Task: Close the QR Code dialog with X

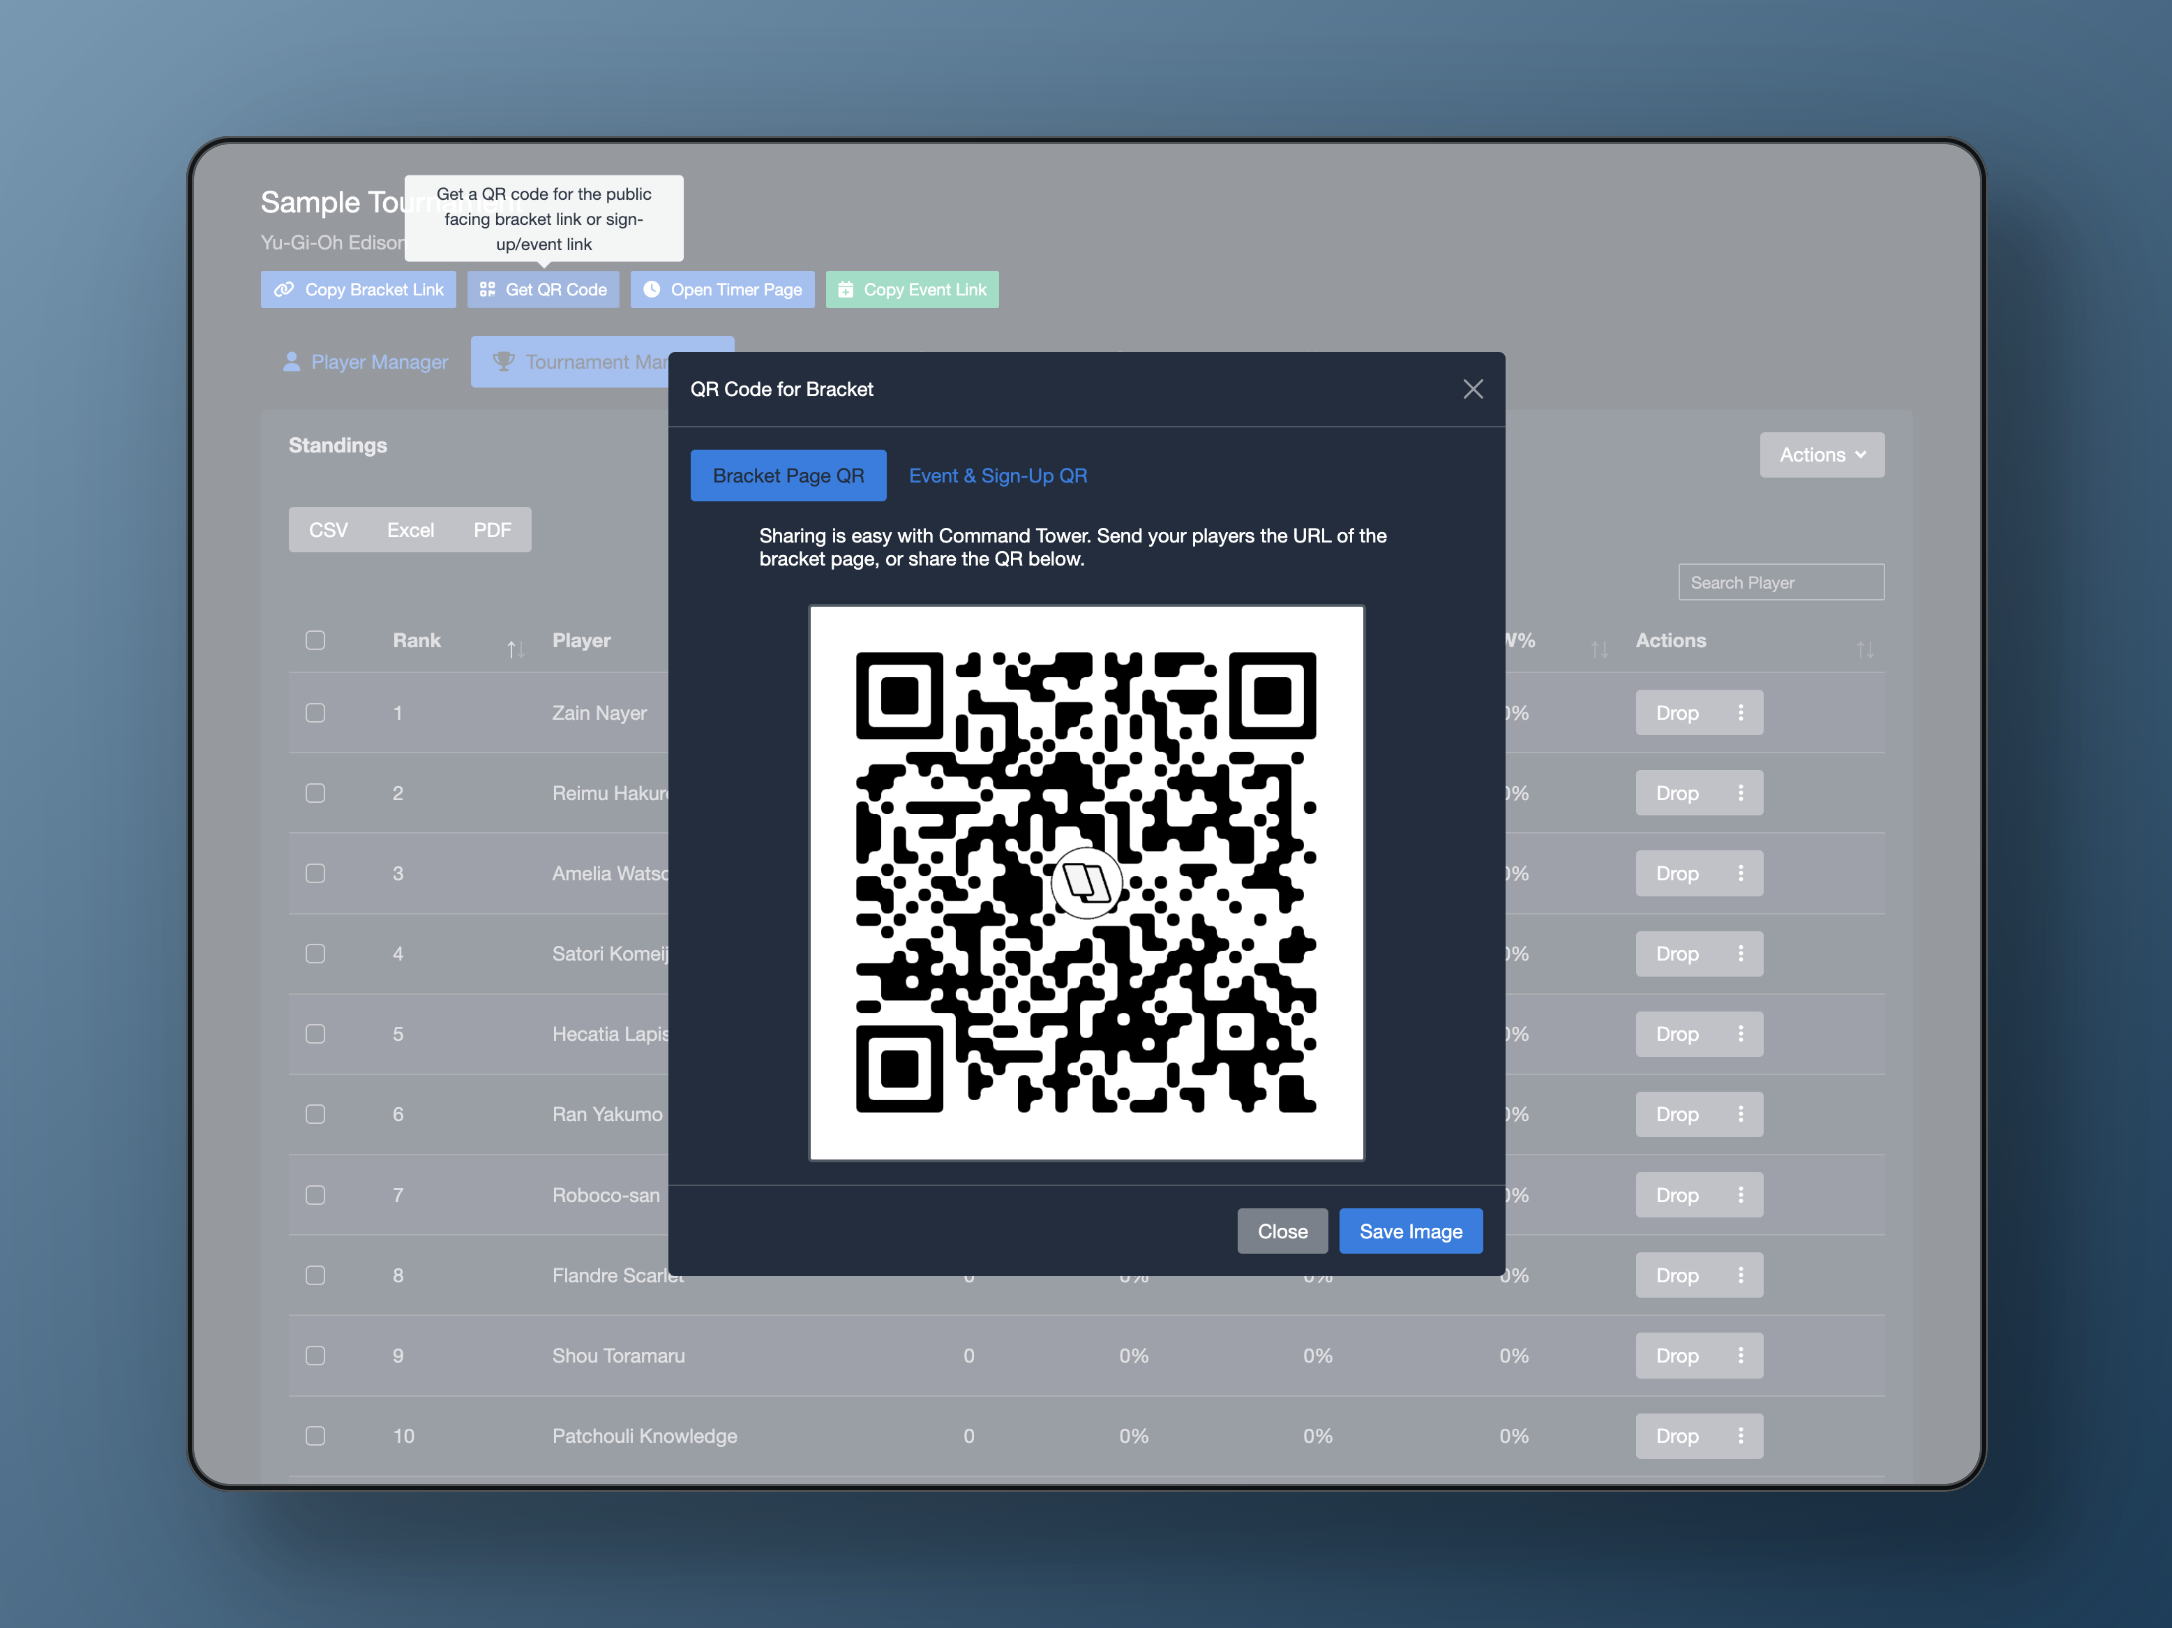Action: pos(1472,389)
